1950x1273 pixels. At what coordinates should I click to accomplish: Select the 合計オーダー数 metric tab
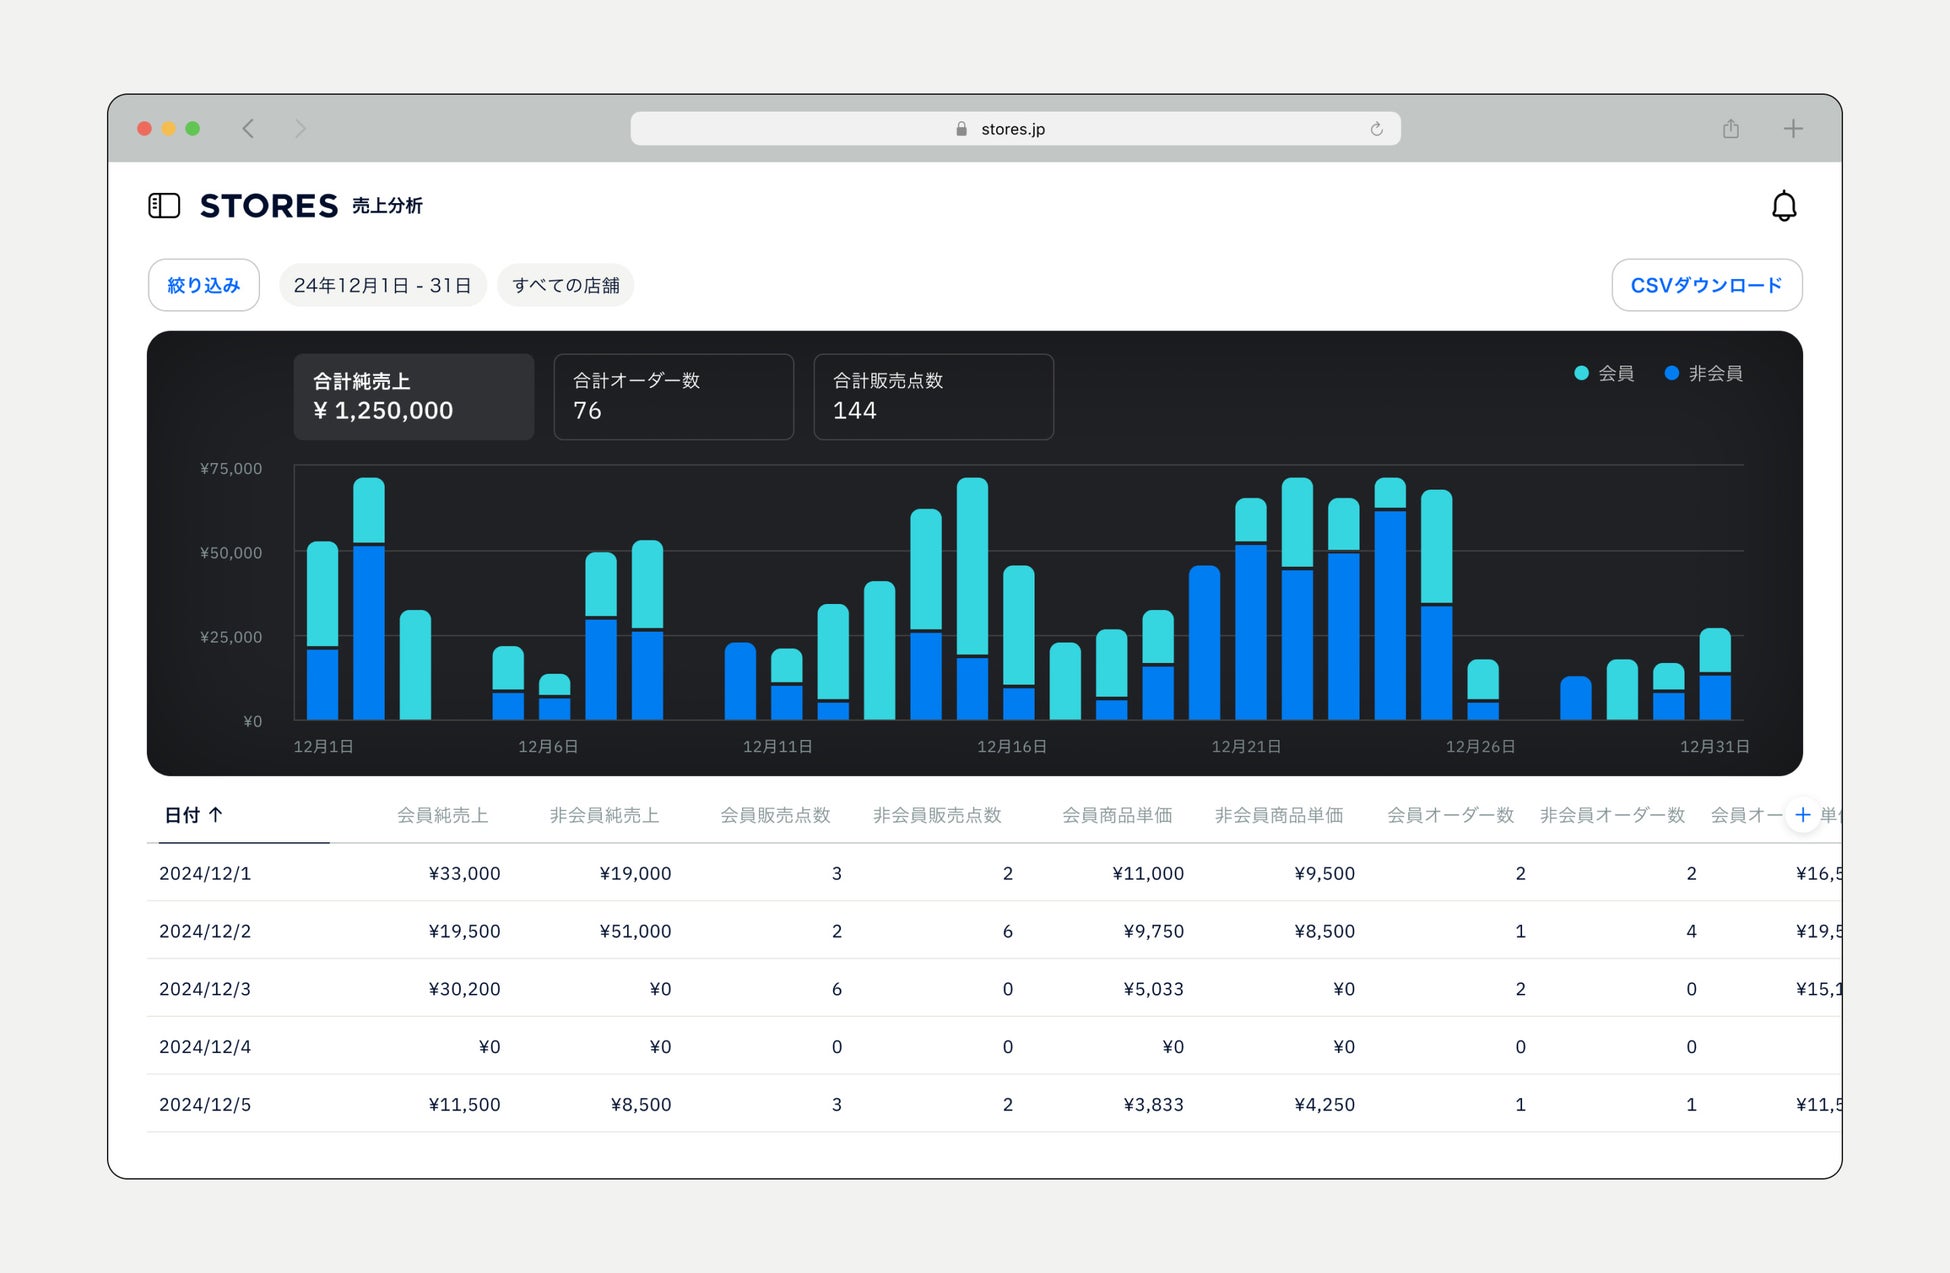click(673, 396)
